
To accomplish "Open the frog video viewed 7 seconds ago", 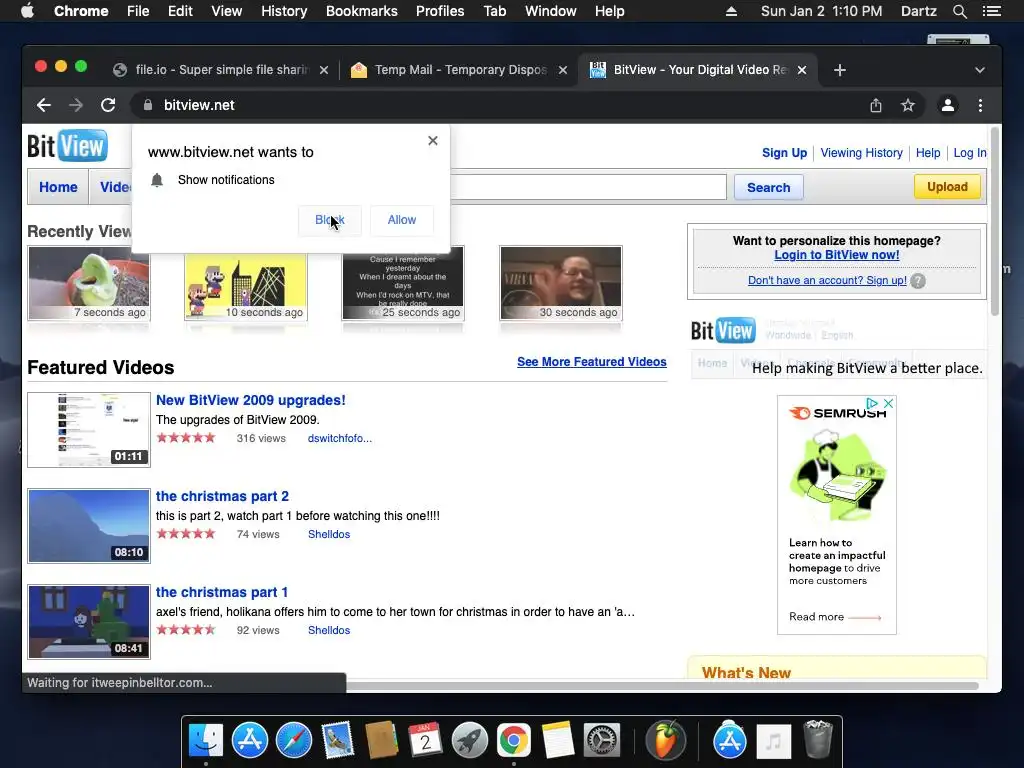I will (x=89, y=283).
